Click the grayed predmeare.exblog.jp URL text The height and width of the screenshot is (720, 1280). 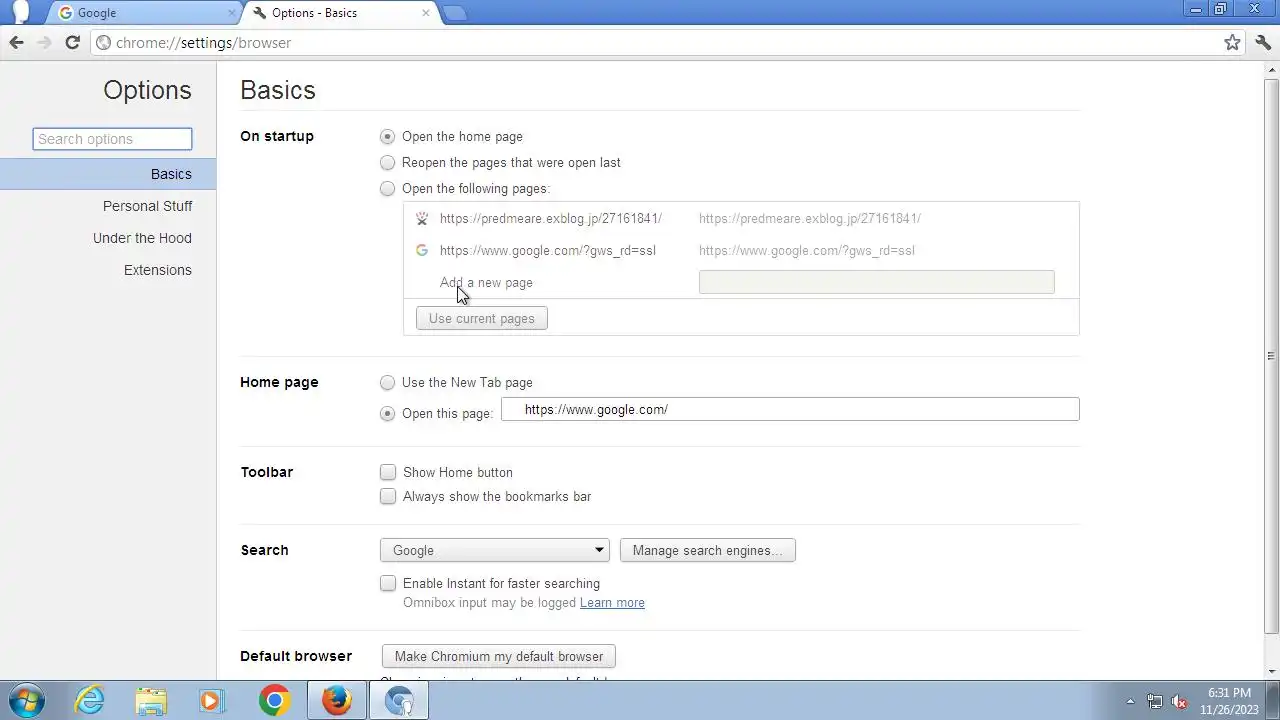click(x=810, y=218)
